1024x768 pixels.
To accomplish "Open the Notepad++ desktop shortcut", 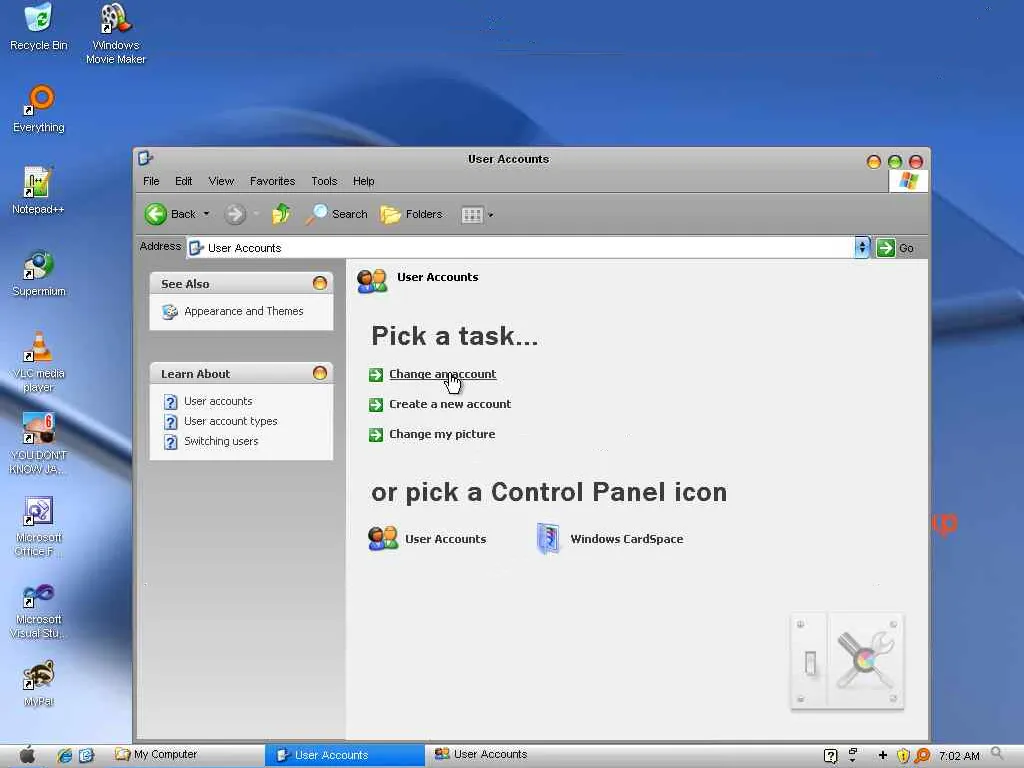I will (x=38, y=191).
